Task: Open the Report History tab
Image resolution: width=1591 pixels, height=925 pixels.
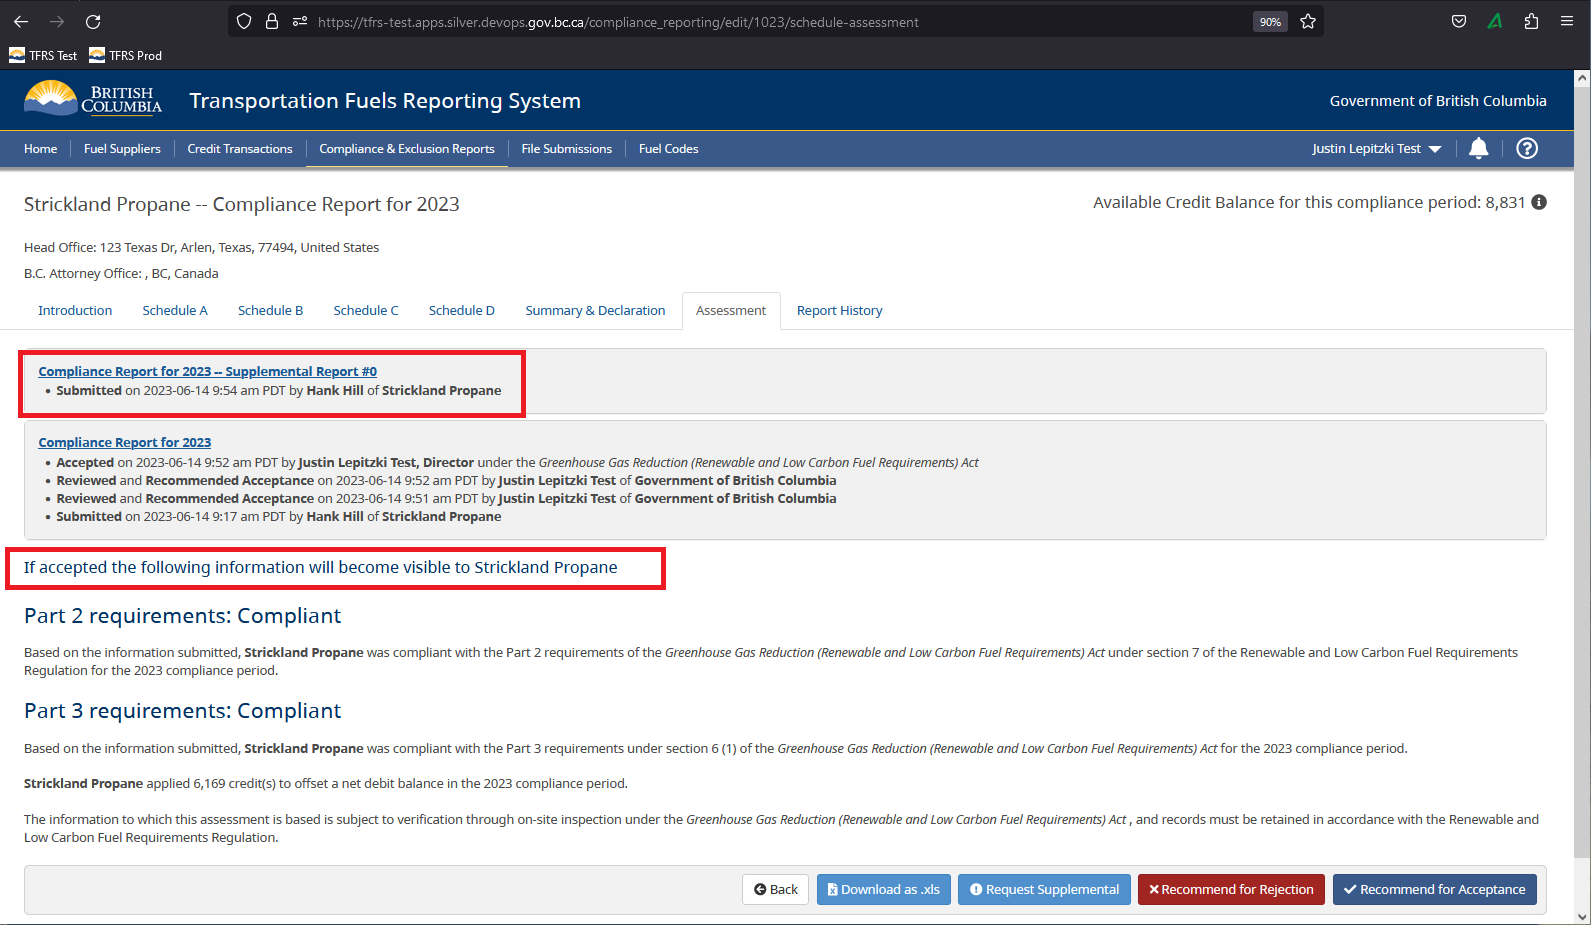Action: pyautogui.click(x=840, y=311)
